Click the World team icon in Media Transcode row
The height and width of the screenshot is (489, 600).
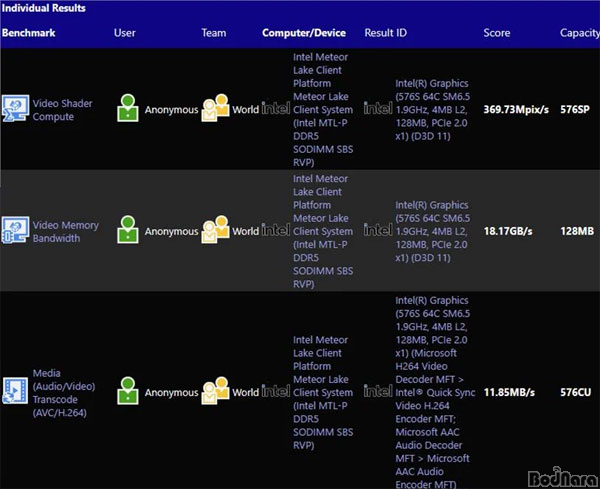(215, 391)
